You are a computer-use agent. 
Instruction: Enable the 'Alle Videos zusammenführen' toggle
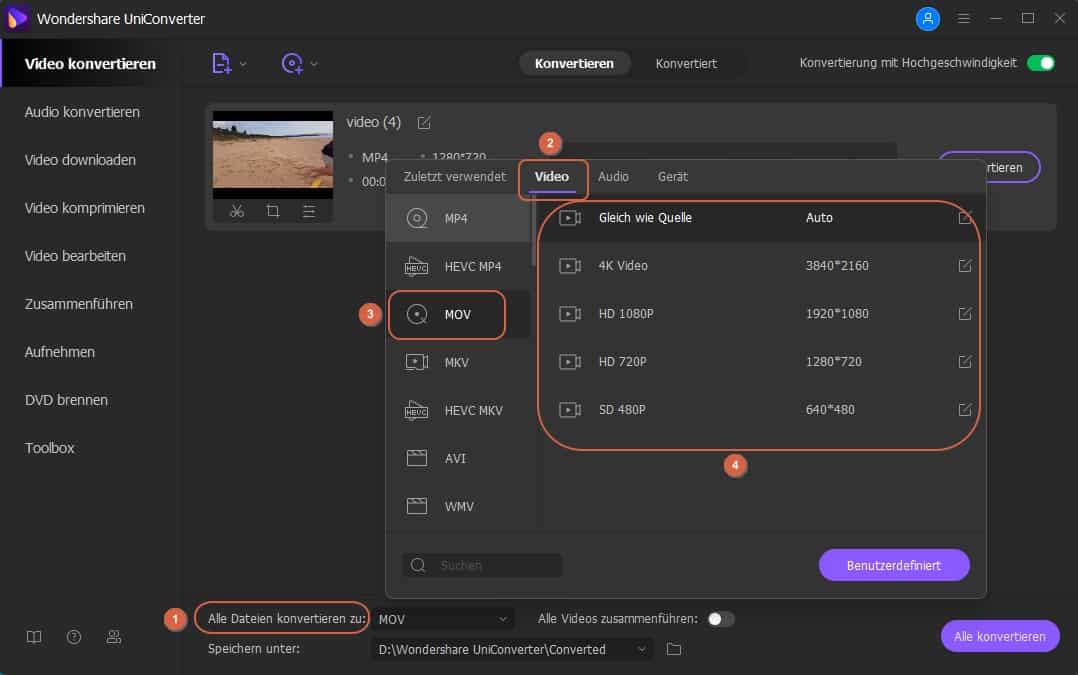(x=720, y=619)
